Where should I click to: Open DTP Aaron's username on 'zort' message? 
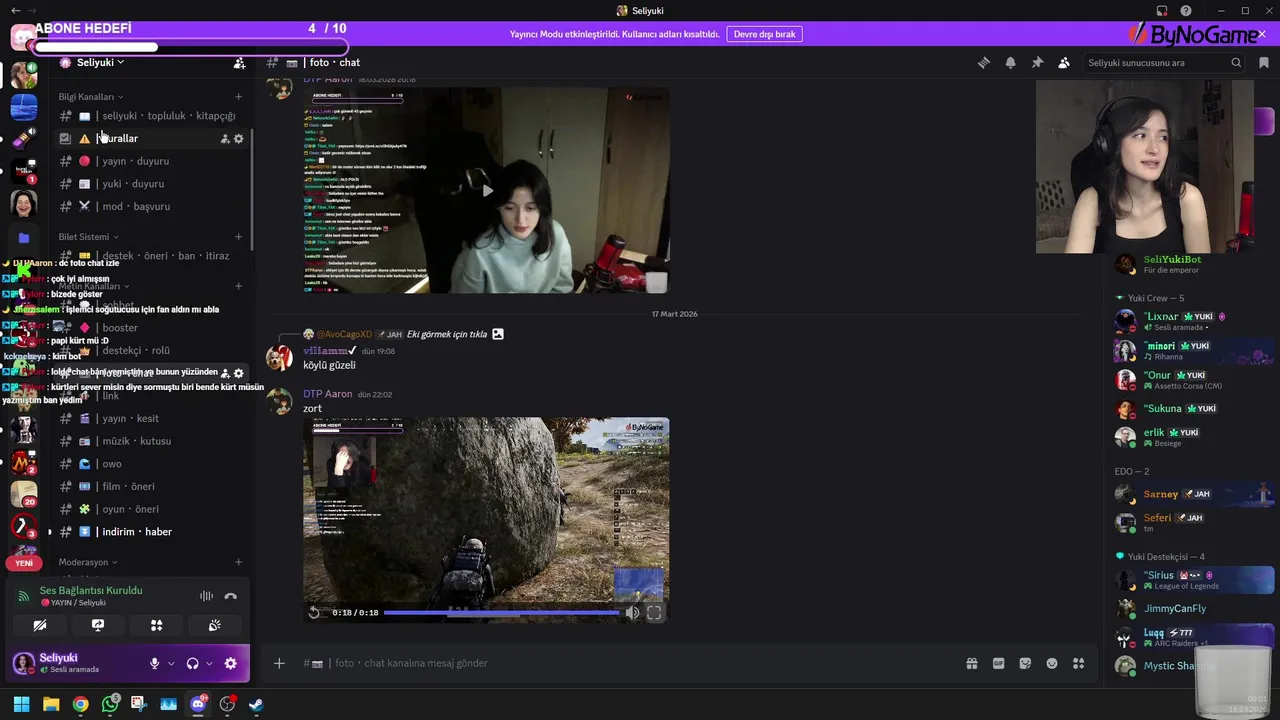328,394
